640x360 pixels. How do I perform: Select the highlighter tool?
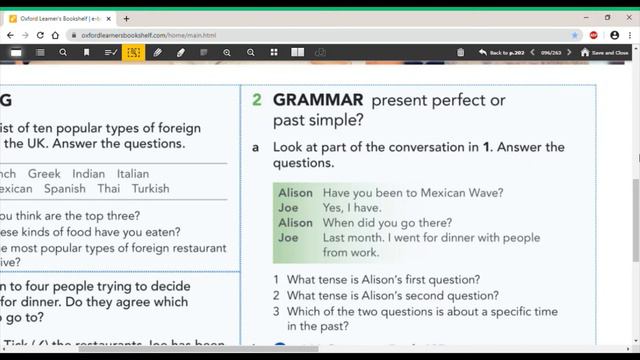pyautogui.click(x=181, y=52)
